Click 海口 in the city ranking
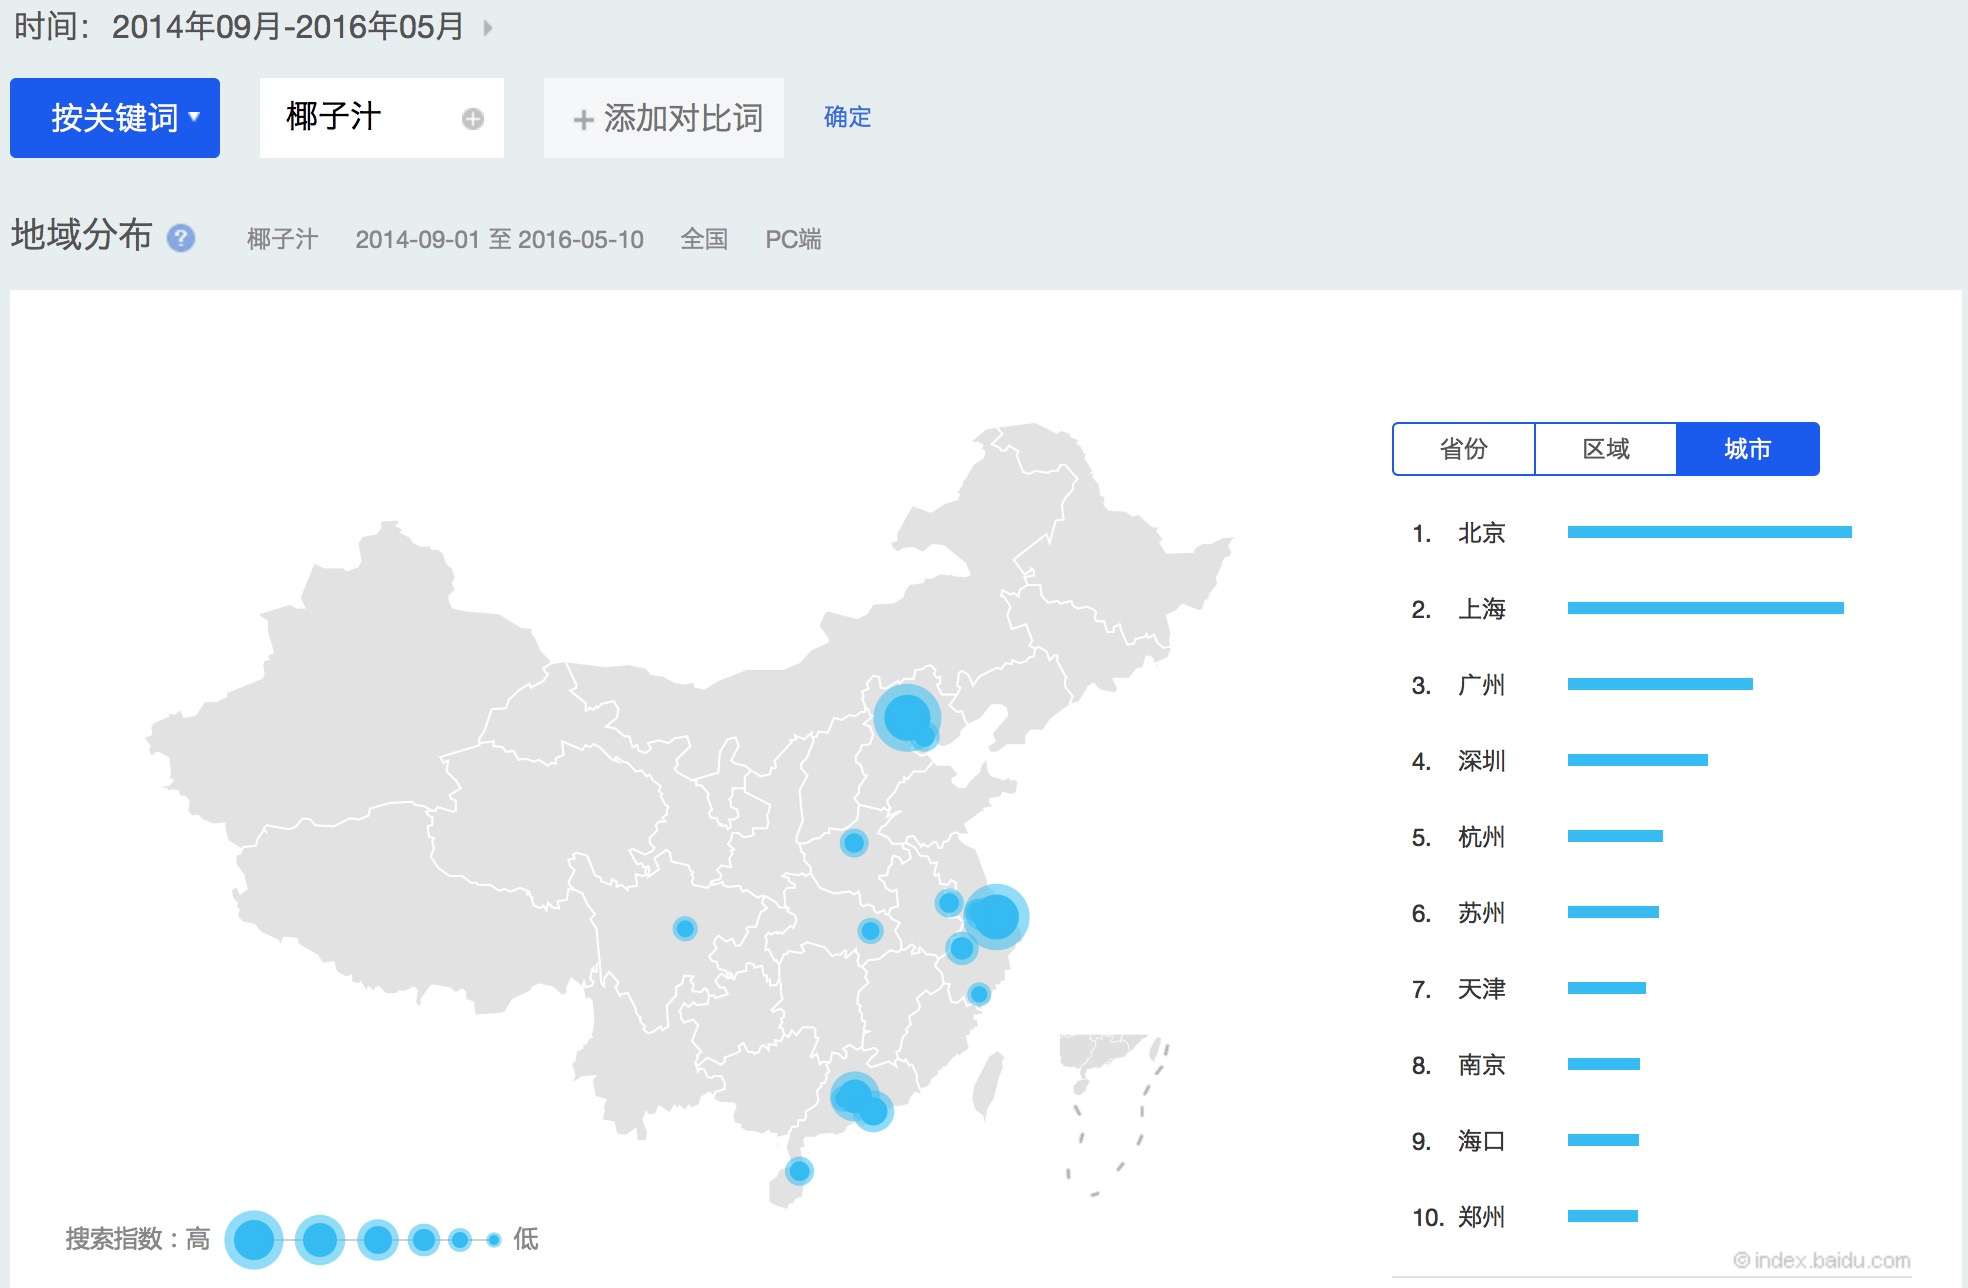 (1481, 1141)
